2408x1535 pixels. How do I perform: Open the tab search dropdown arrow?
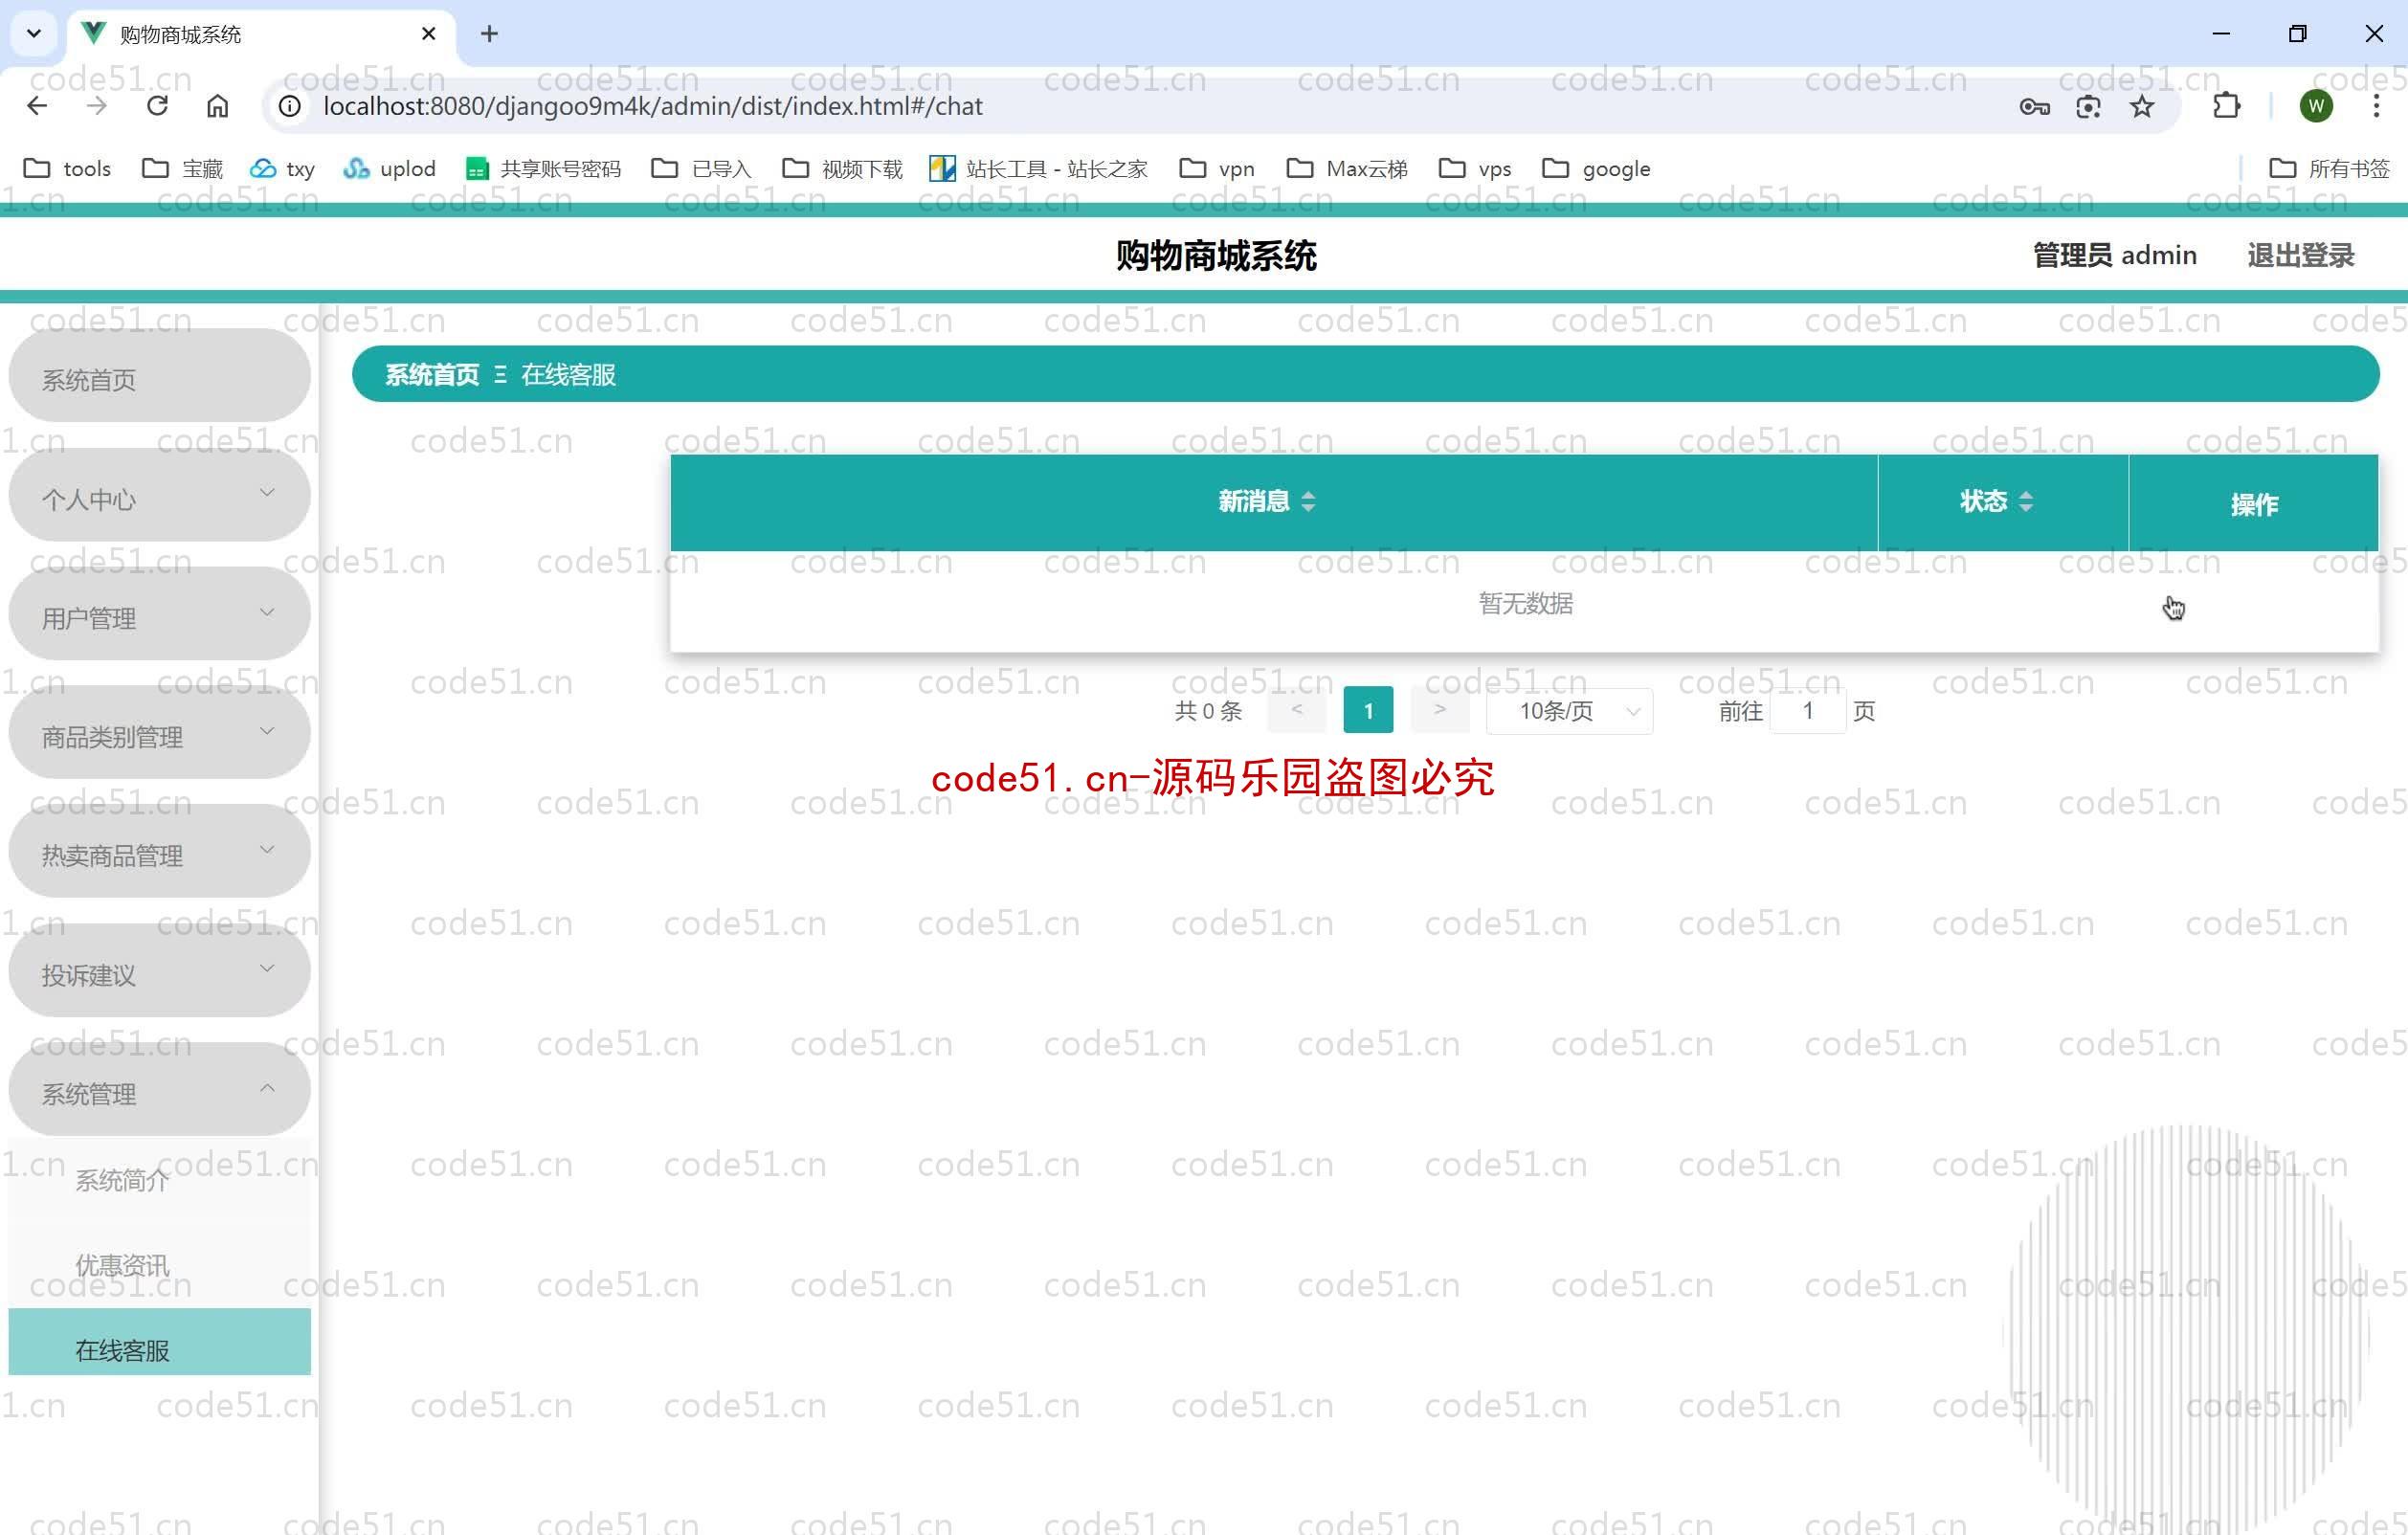(34, 34)
